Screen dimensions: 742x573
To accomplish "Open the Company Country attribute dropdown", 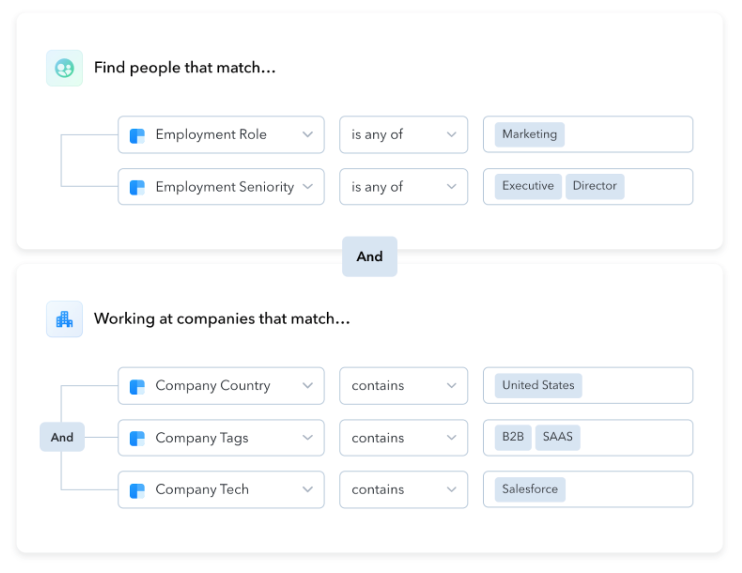I will pos(307,386).
